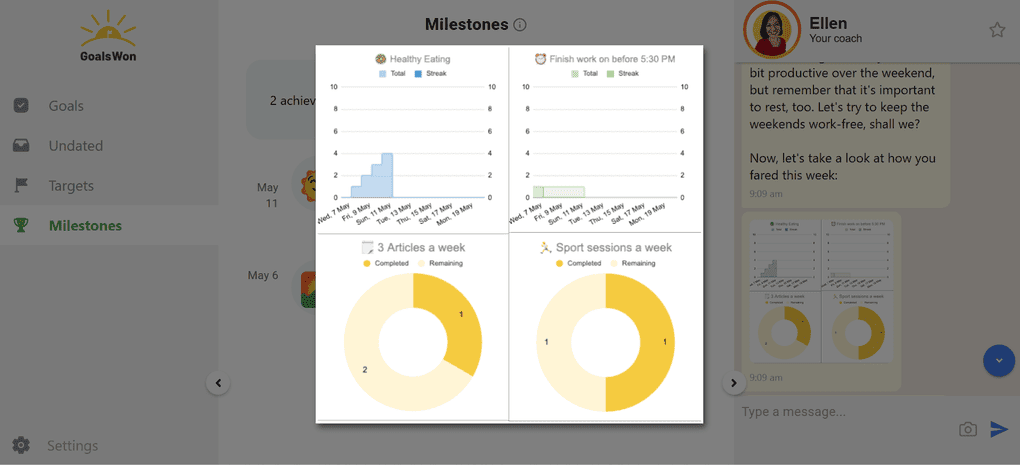Screen dimensions: 1020x465
Task: Click the Type a message input field
Action: (840, 412)
